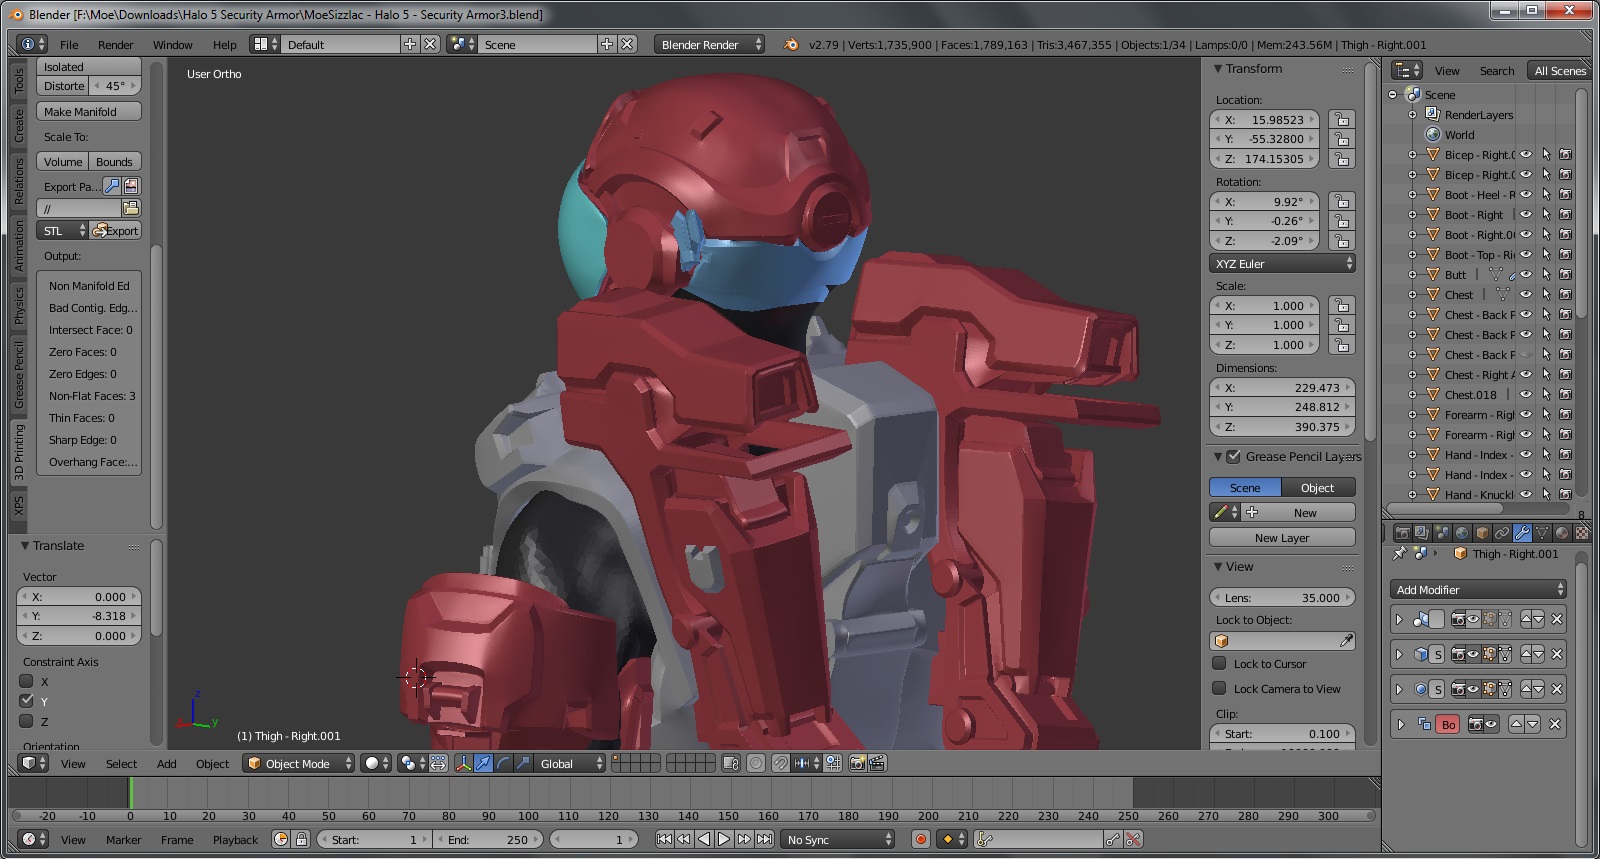Delete the Boolean 'Bo' modifier with X

[1555, 724]
